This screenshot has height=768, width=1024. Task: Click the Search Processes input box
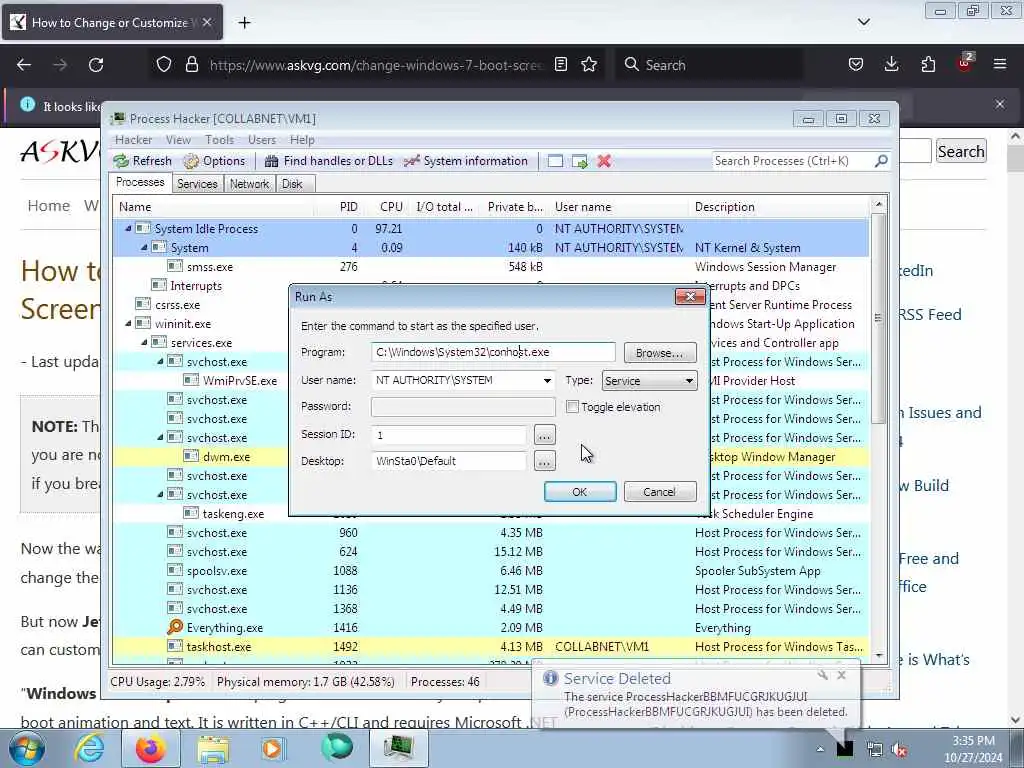792,161
